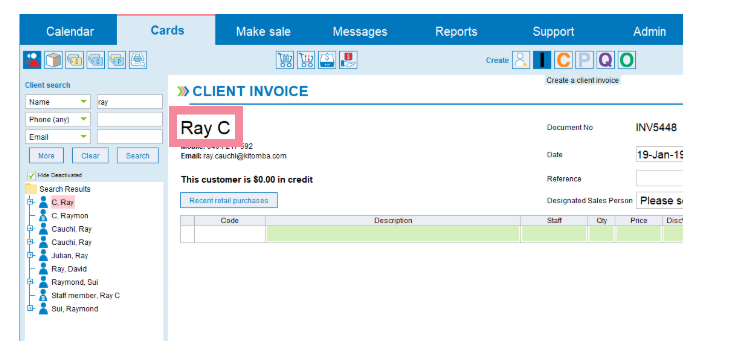750x363 pixels.
Task: Expand the Sui, Raymond tree node
Action: click(30, 308)
